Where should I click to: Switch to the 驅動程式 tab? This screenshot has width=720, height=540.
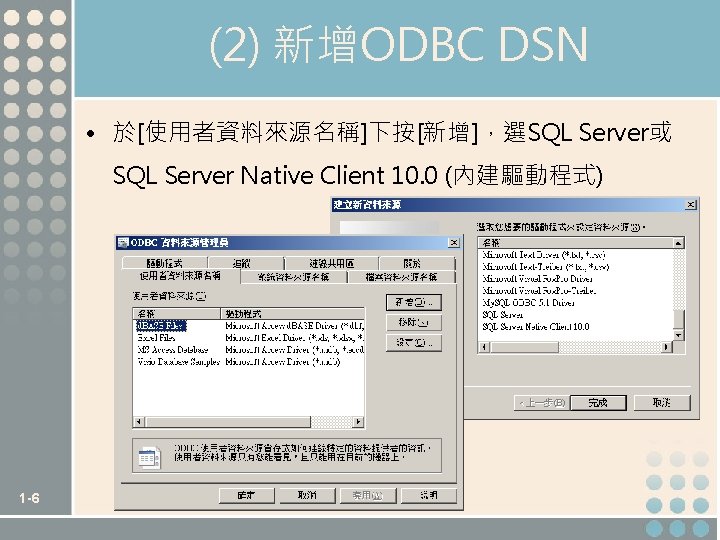(x=164, y=264)
